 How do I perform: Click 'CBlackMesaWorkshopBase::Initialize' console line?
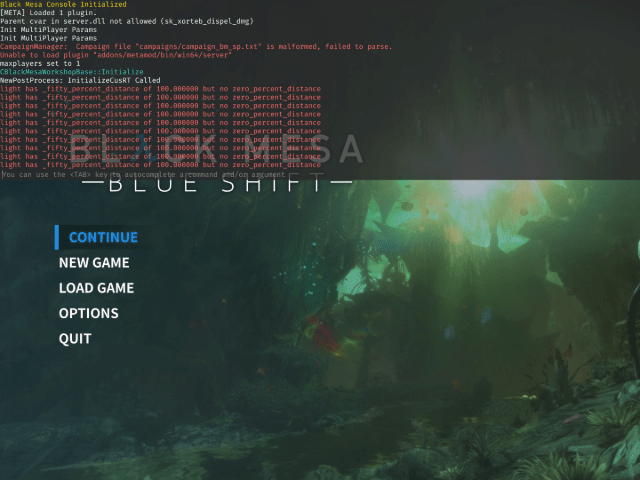click(71, 72)
